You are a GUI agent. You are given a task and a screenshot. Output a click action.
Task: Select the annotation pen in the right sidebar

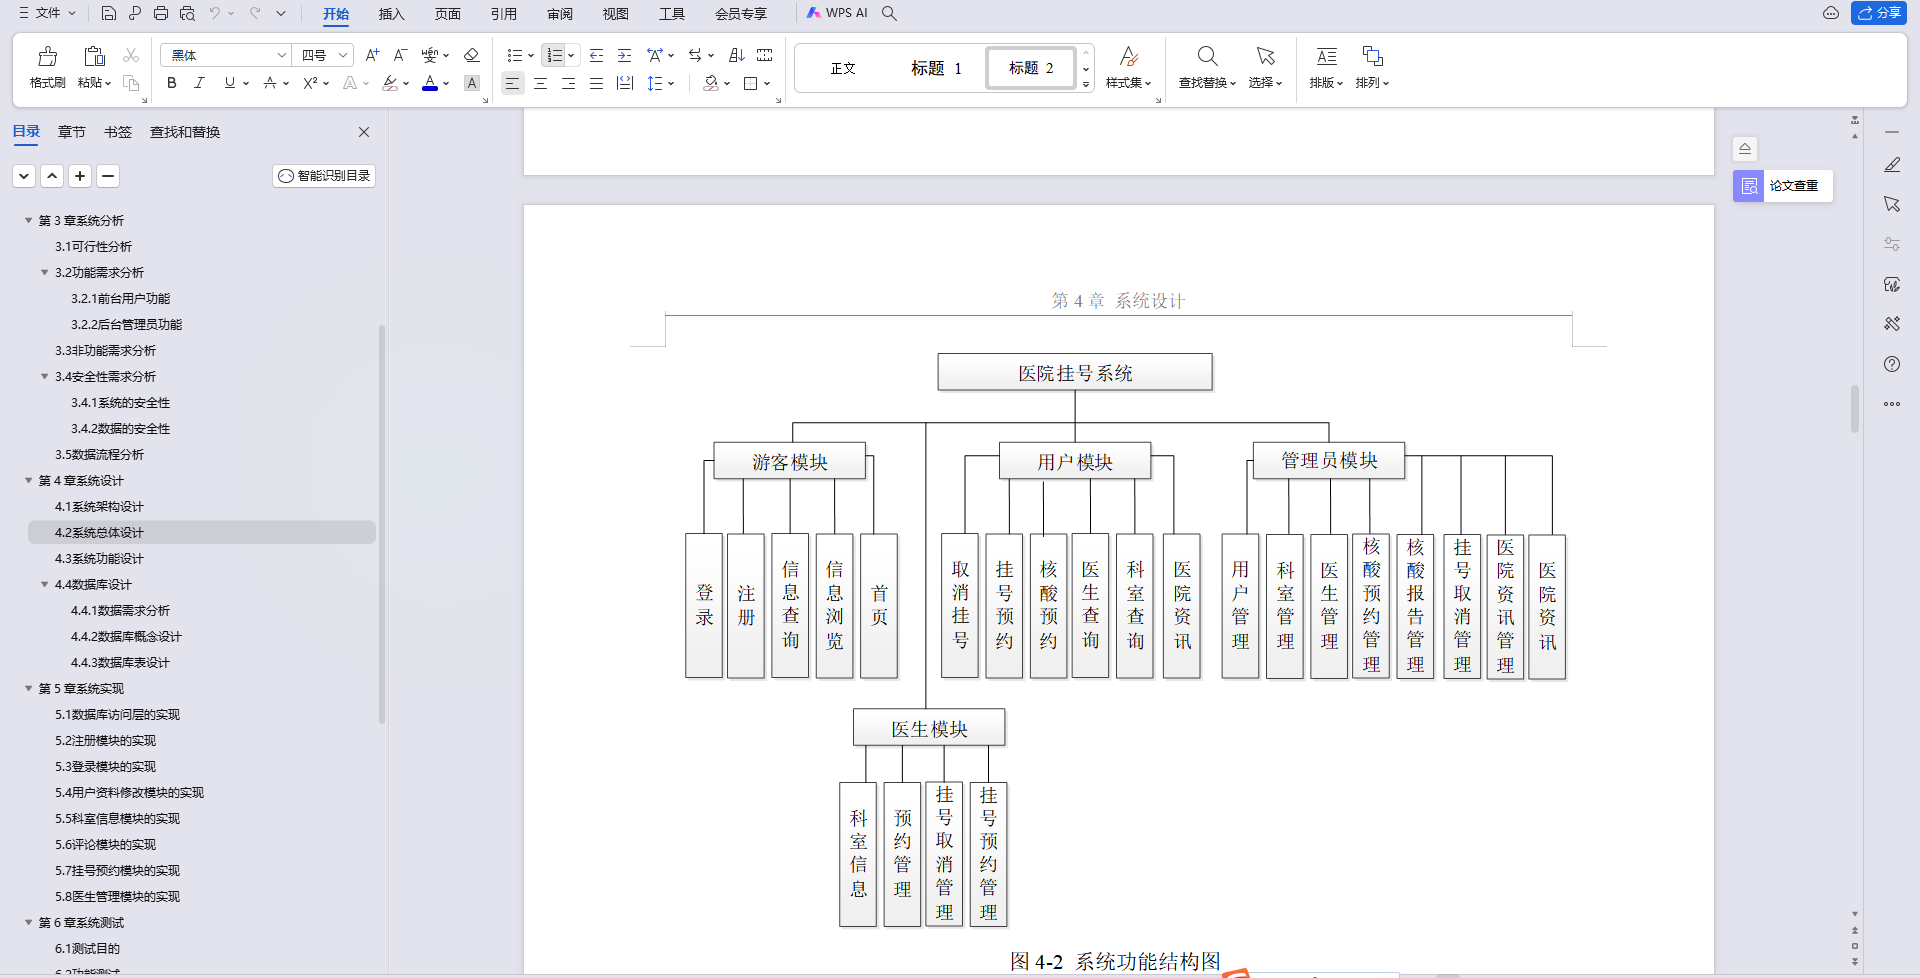coord(1891,164)
